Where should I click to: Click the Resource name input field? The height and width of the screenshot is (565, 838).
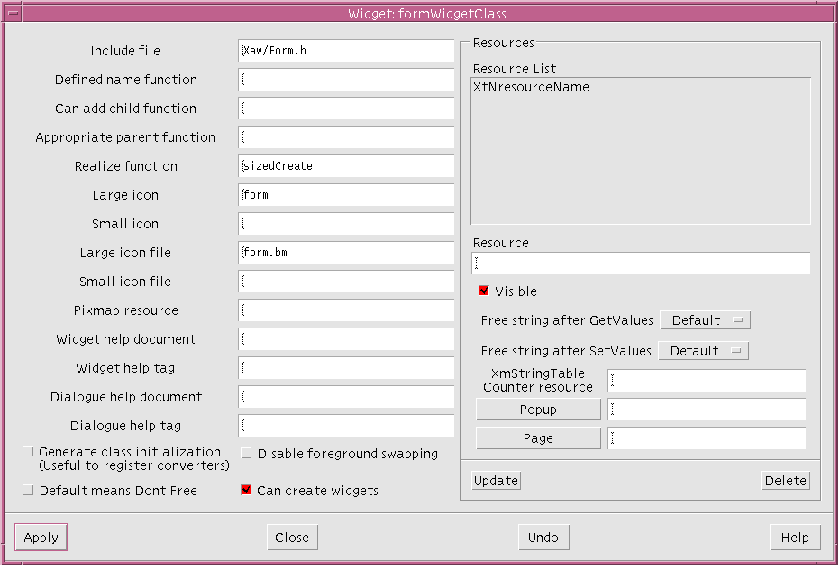pos(640,263)
